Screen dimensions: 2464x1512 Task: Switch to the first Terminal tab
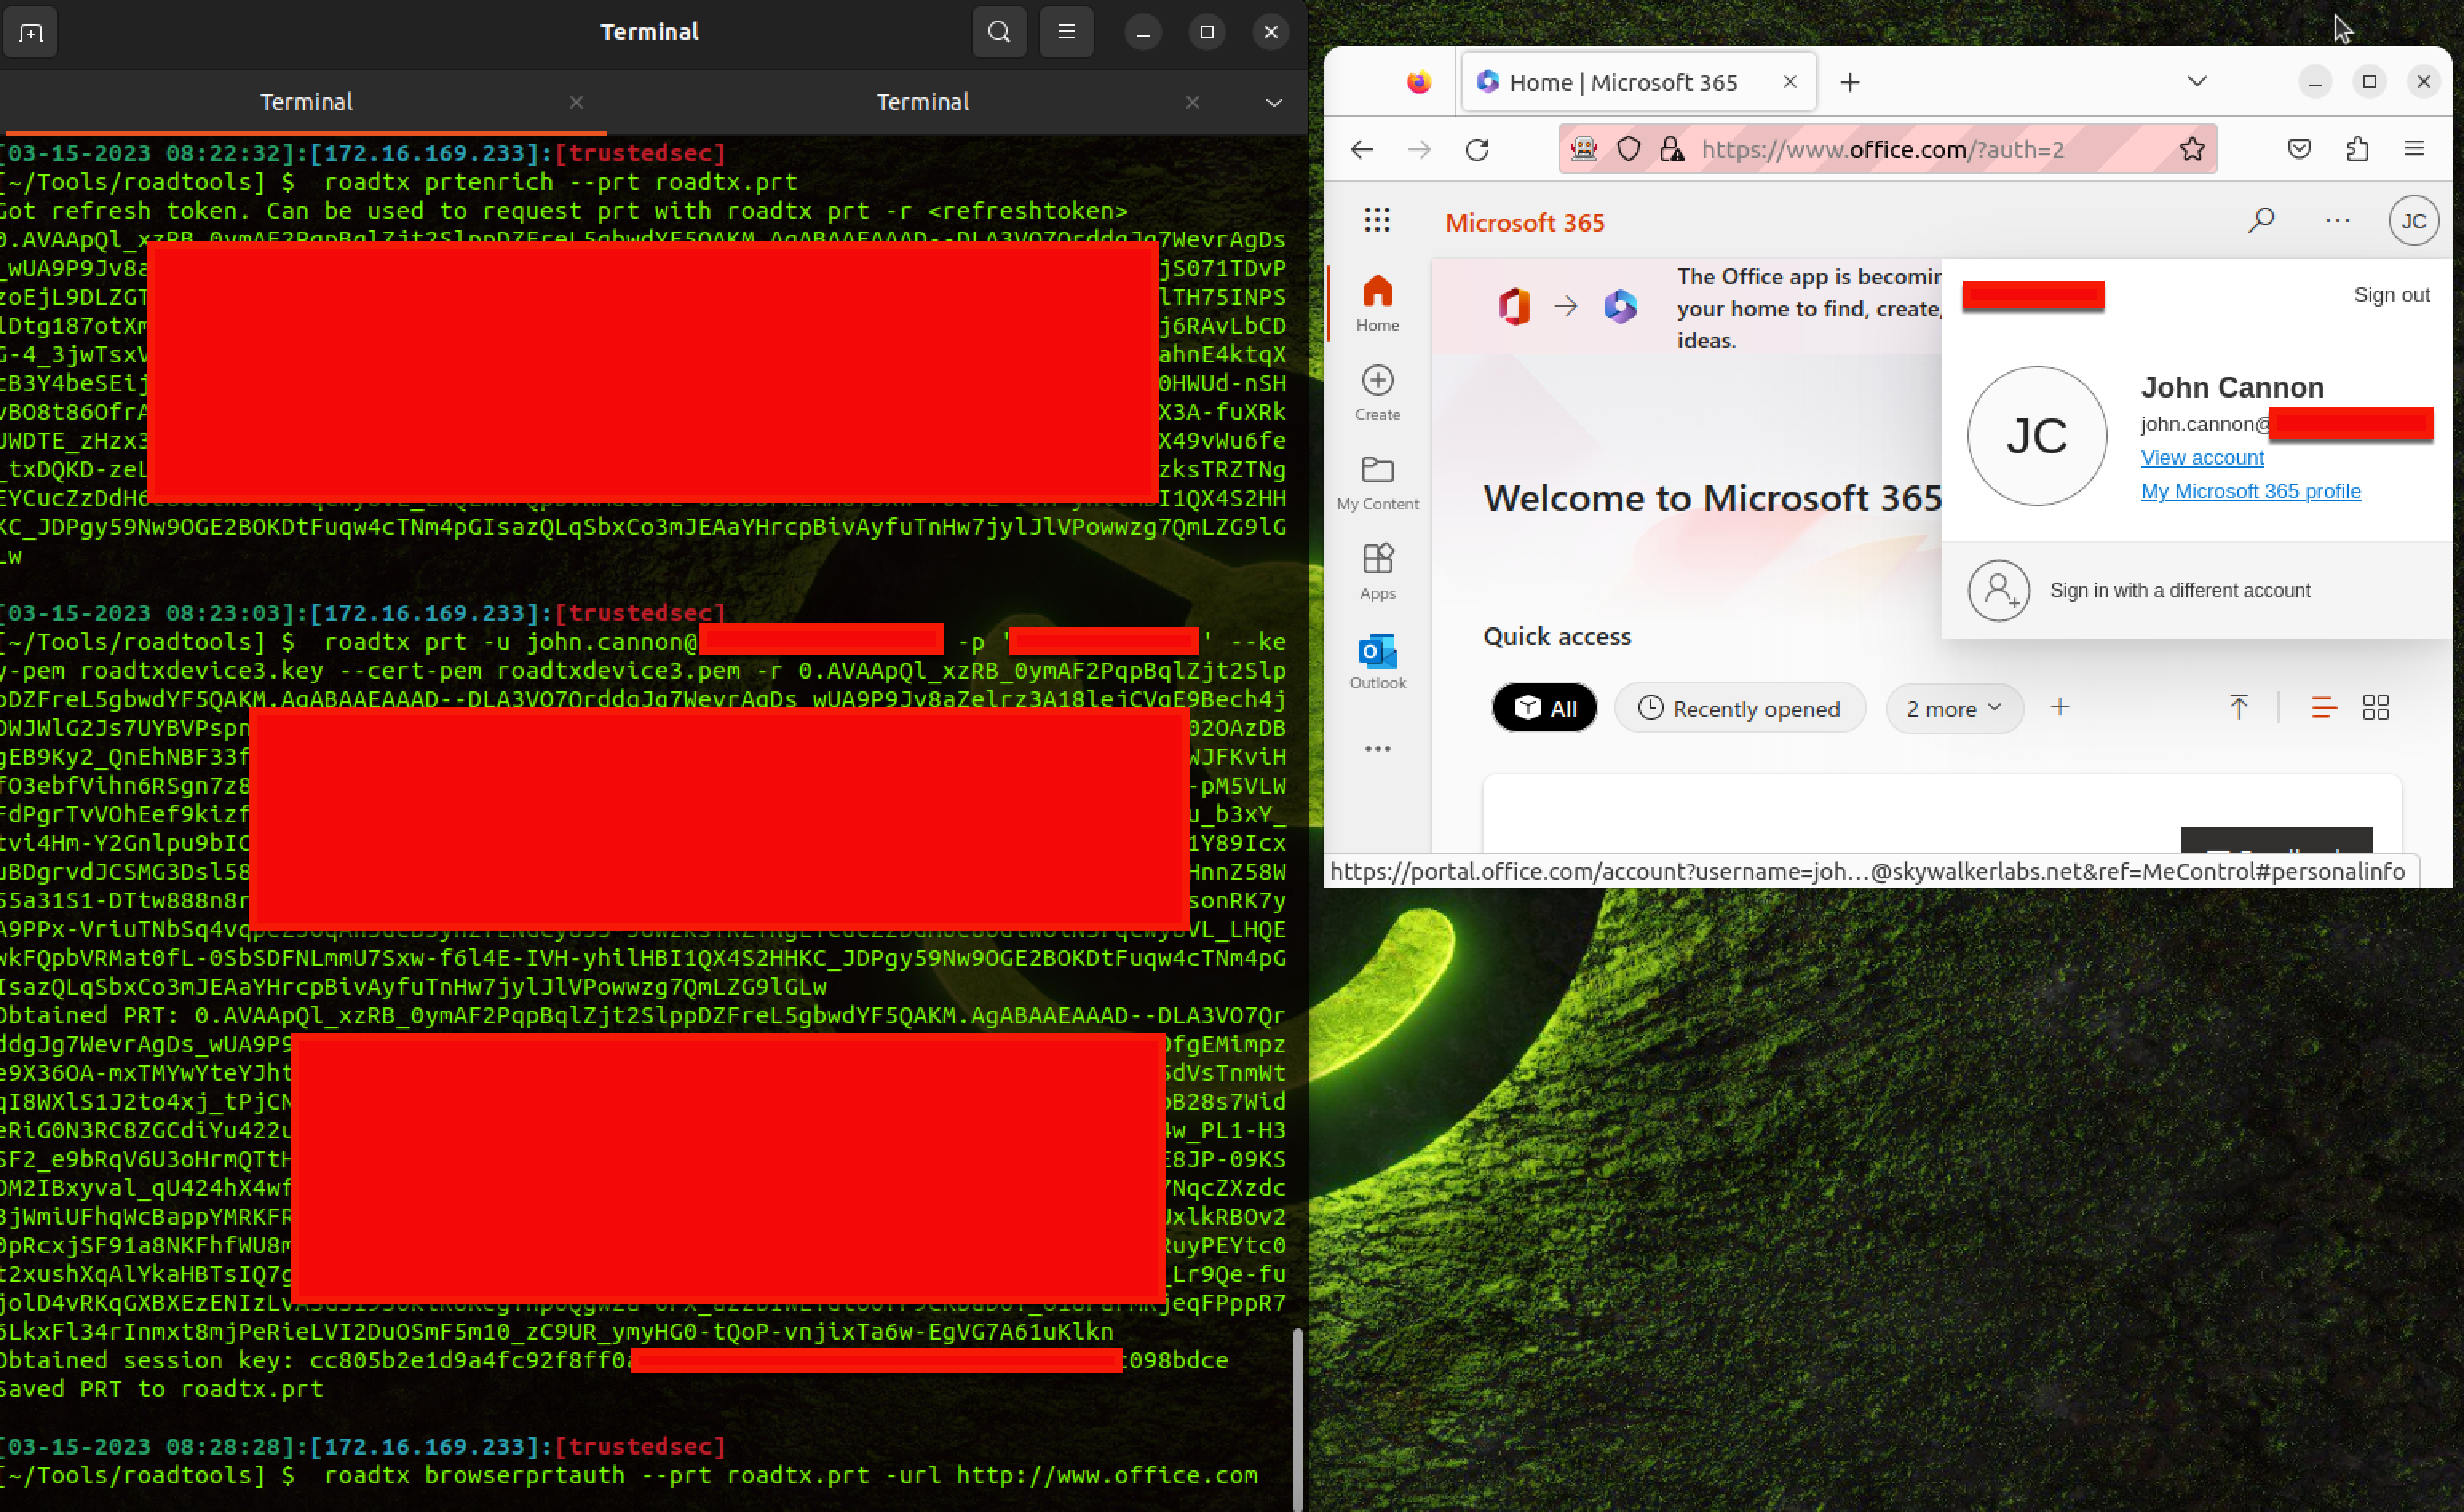306,102
